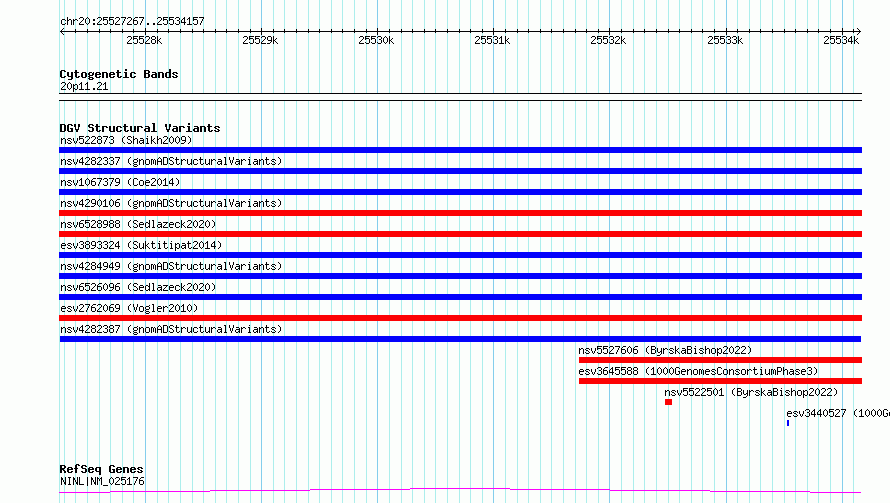Select the blue bar under nsv4282387
The height and width of the screenshot is (503, 890).
click(460, 339)
